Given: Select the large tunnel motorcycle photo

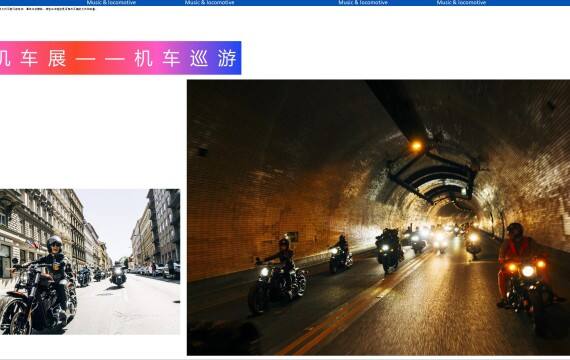Looking at the screenshot, I should 378,217.
